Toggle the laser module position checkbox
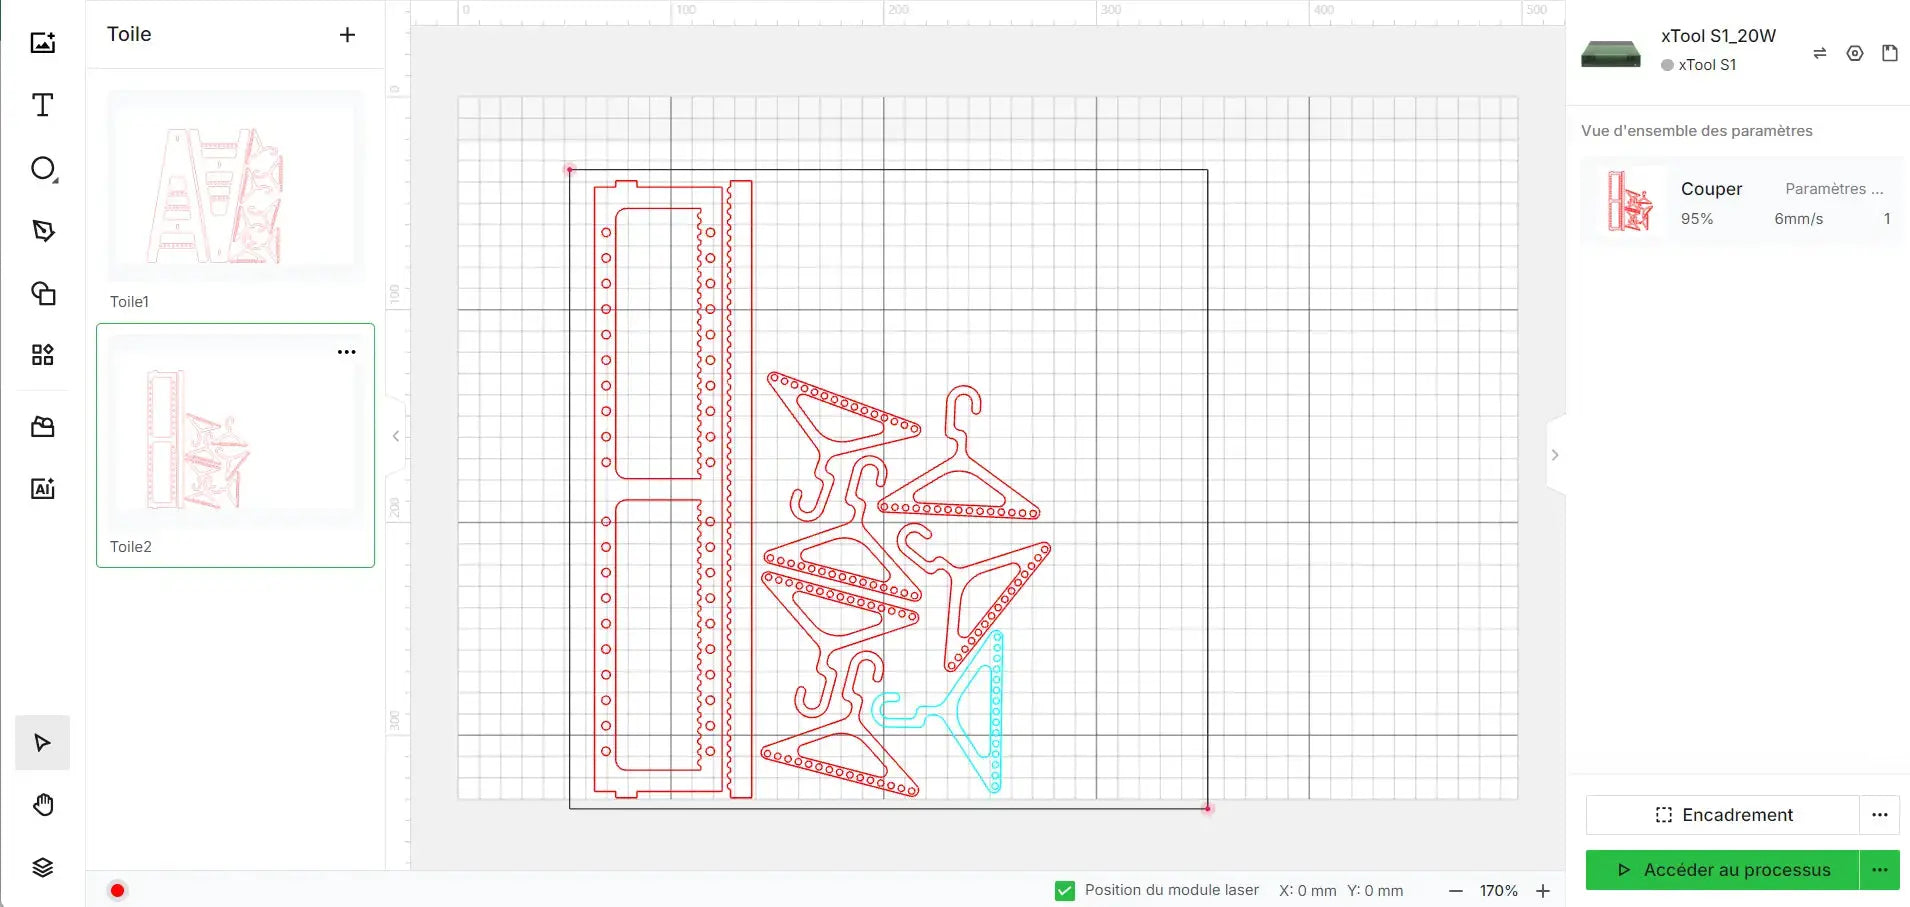Screen dimensions: 1910x907 pos(1065,890)
